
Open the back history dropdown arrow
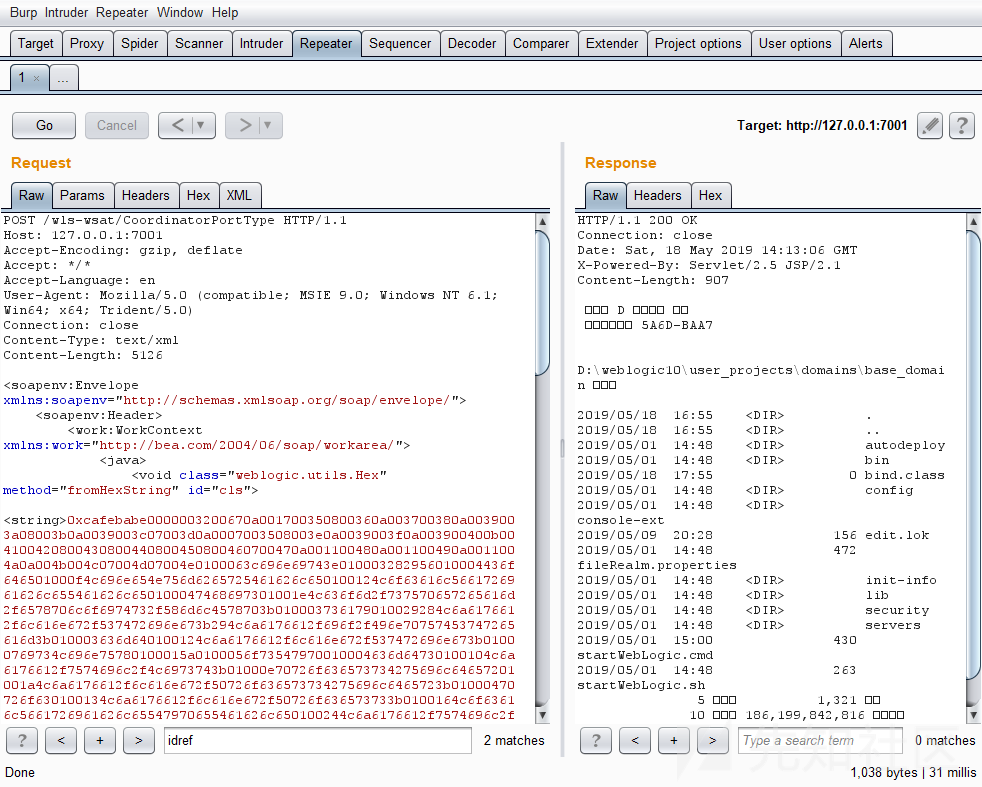pyautogui.click(x=201, y=126)
